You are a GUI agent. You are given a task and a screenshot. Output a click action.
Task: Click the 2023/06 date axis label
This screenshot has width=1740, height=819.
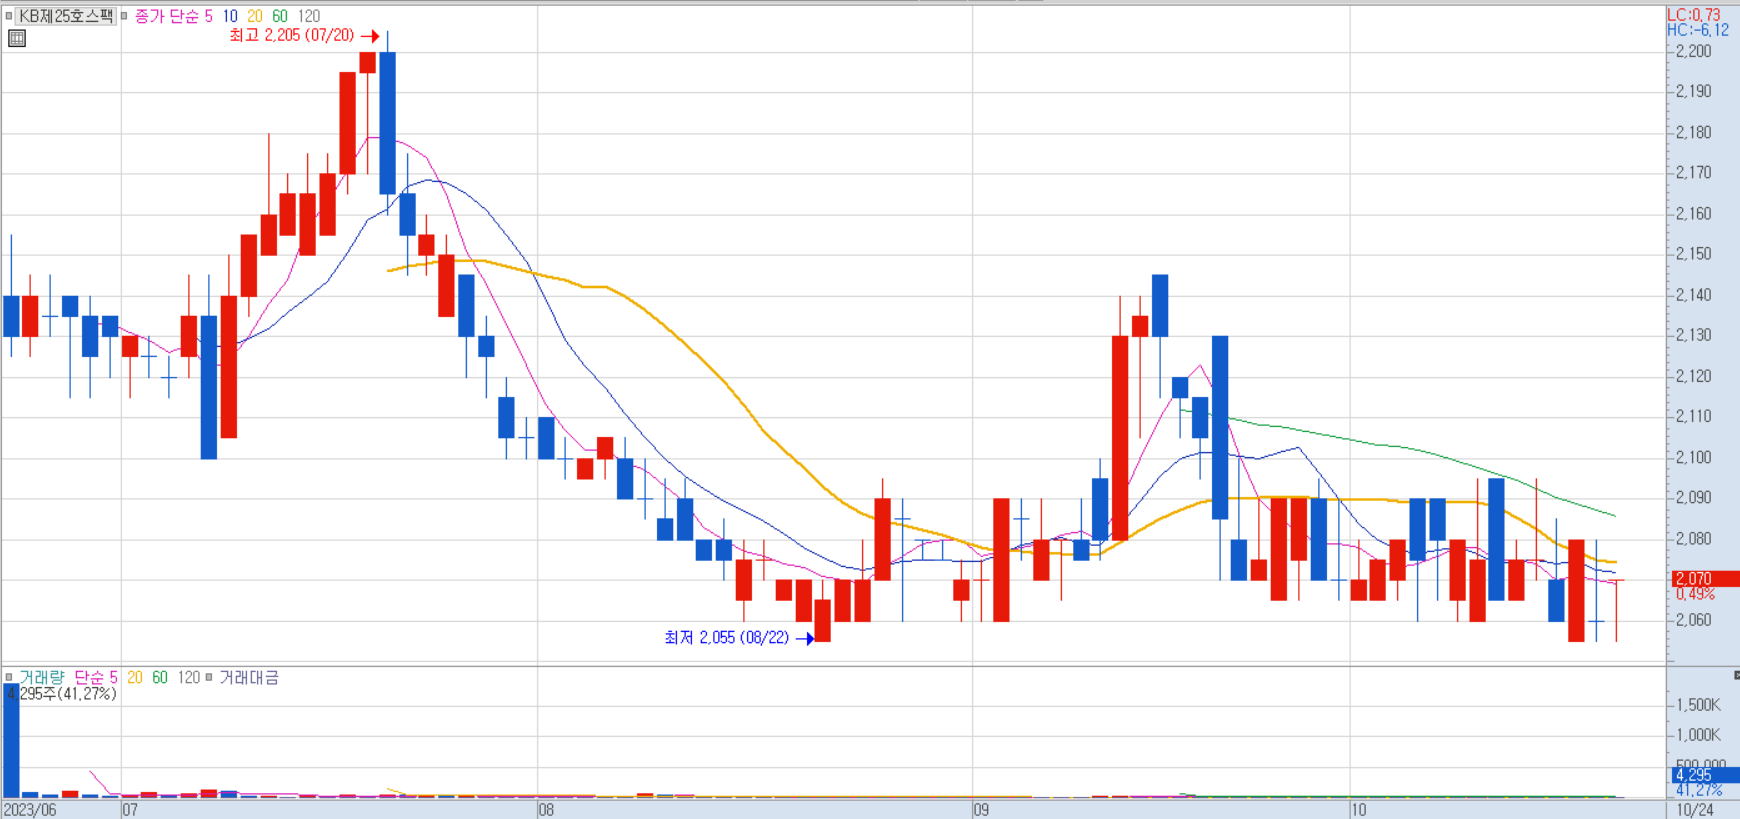tap(30, 810)
